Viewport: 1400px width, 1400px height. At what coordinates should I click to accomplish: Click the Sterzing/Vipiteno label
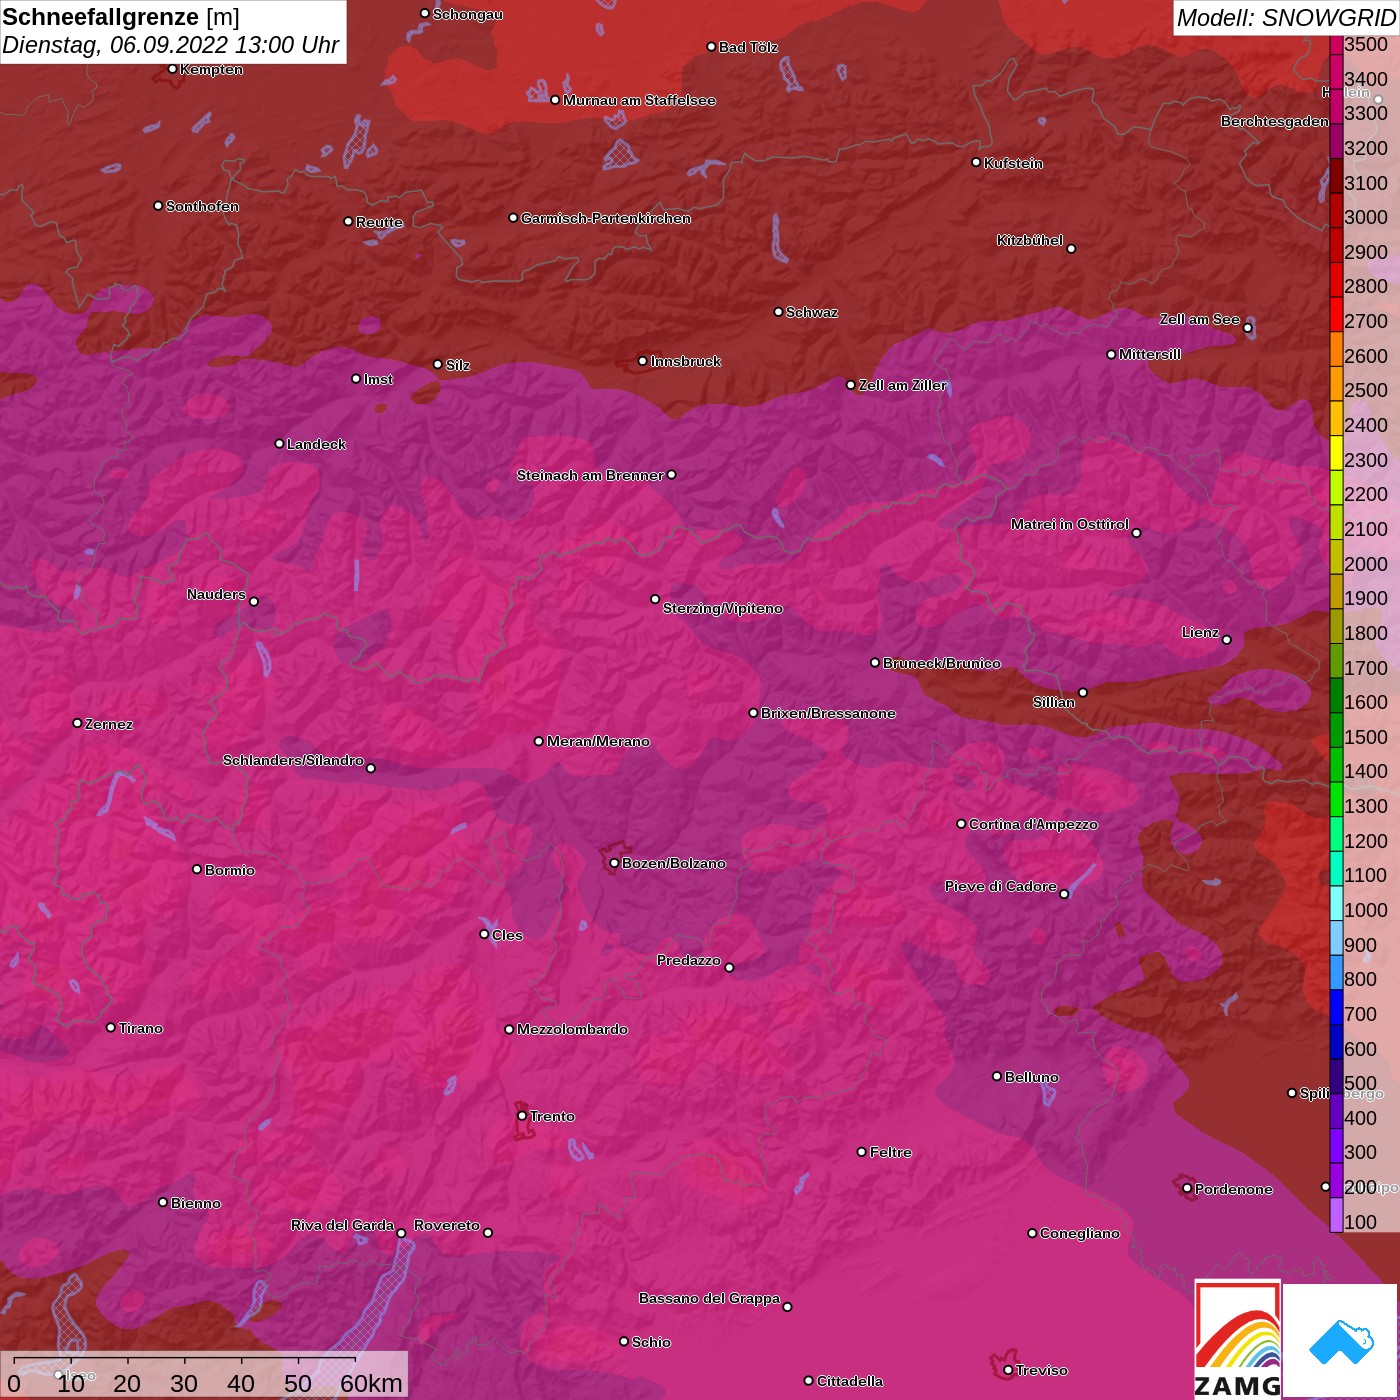(x=723, y=608)
